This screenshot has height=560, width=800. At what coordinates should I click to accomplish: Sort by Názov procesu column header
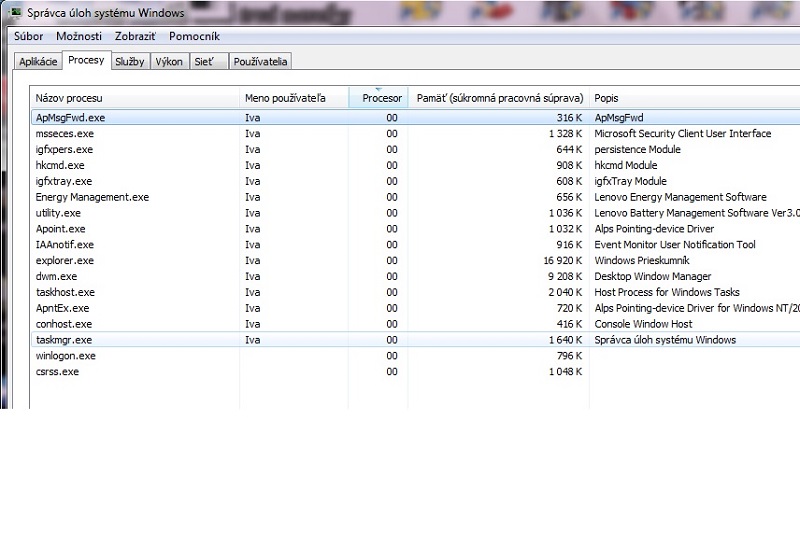69,98
